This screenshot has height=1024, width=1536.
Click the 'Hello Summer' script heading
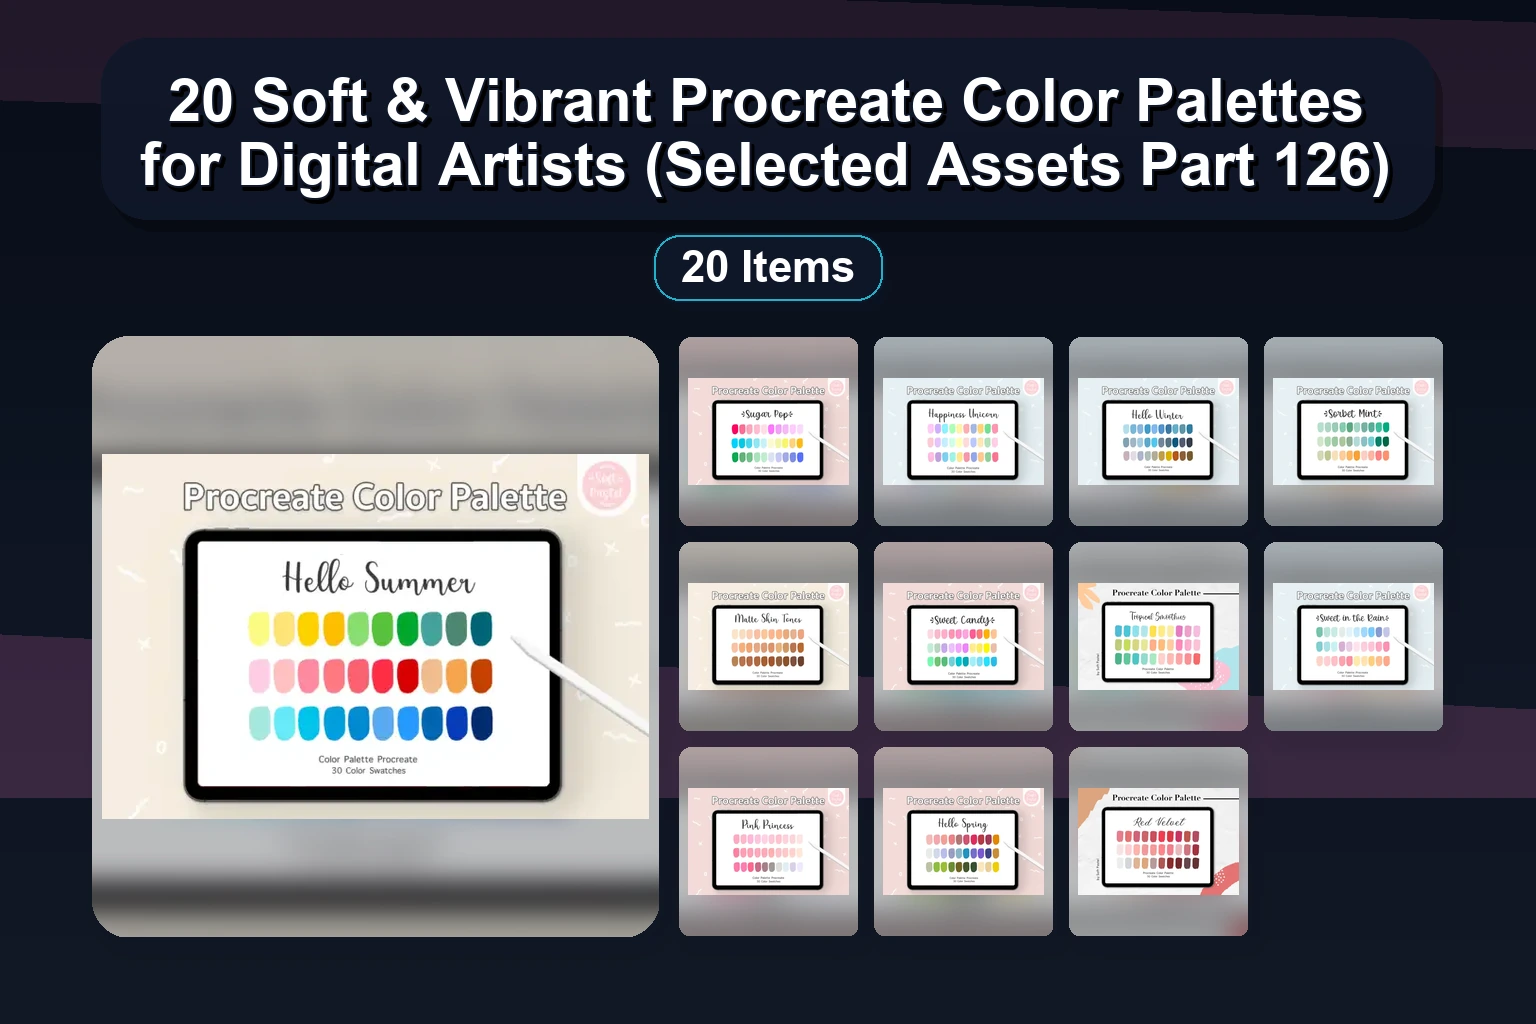pos(378,578)
